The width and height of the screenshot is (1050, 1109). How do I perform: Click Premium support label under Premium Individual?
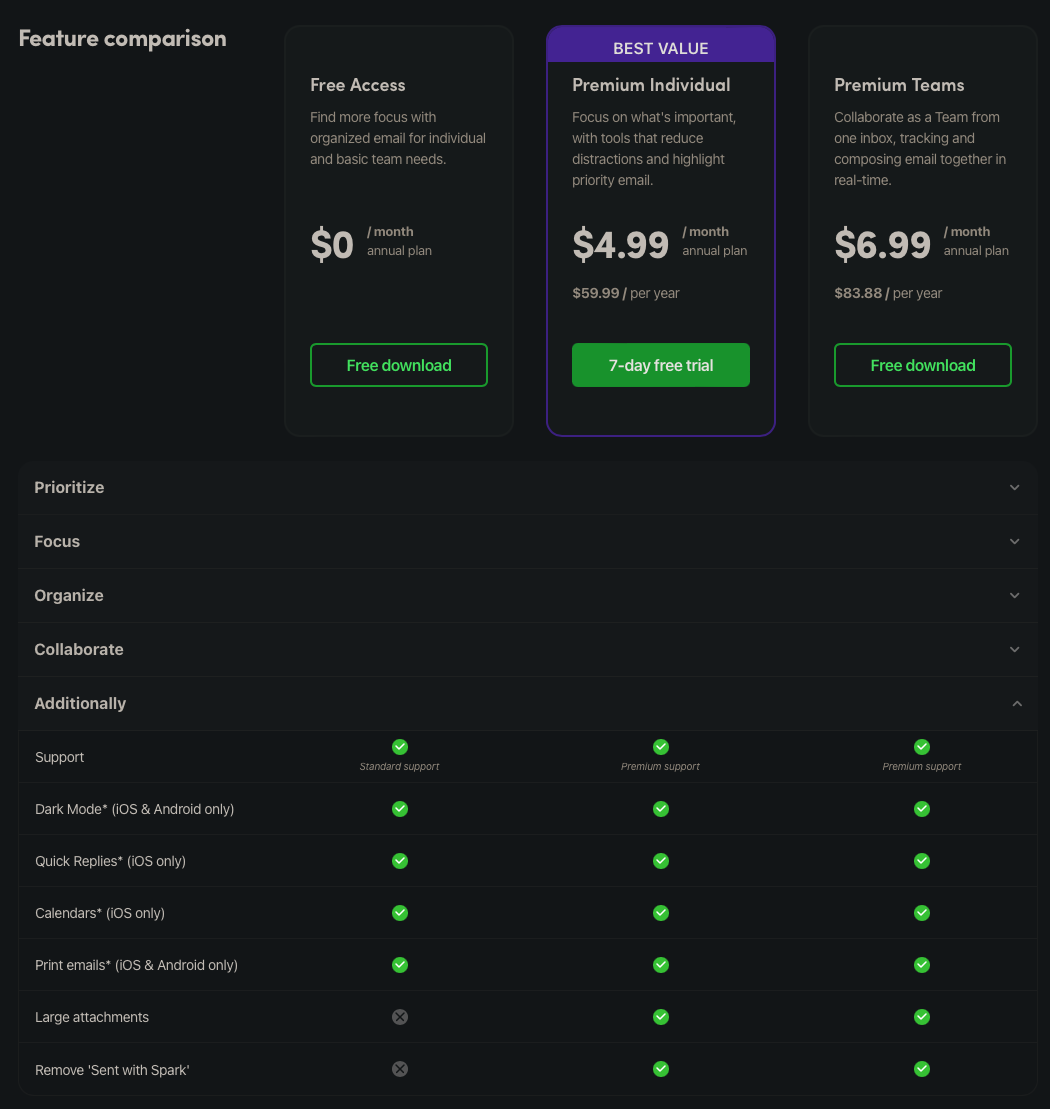[660, 767]
